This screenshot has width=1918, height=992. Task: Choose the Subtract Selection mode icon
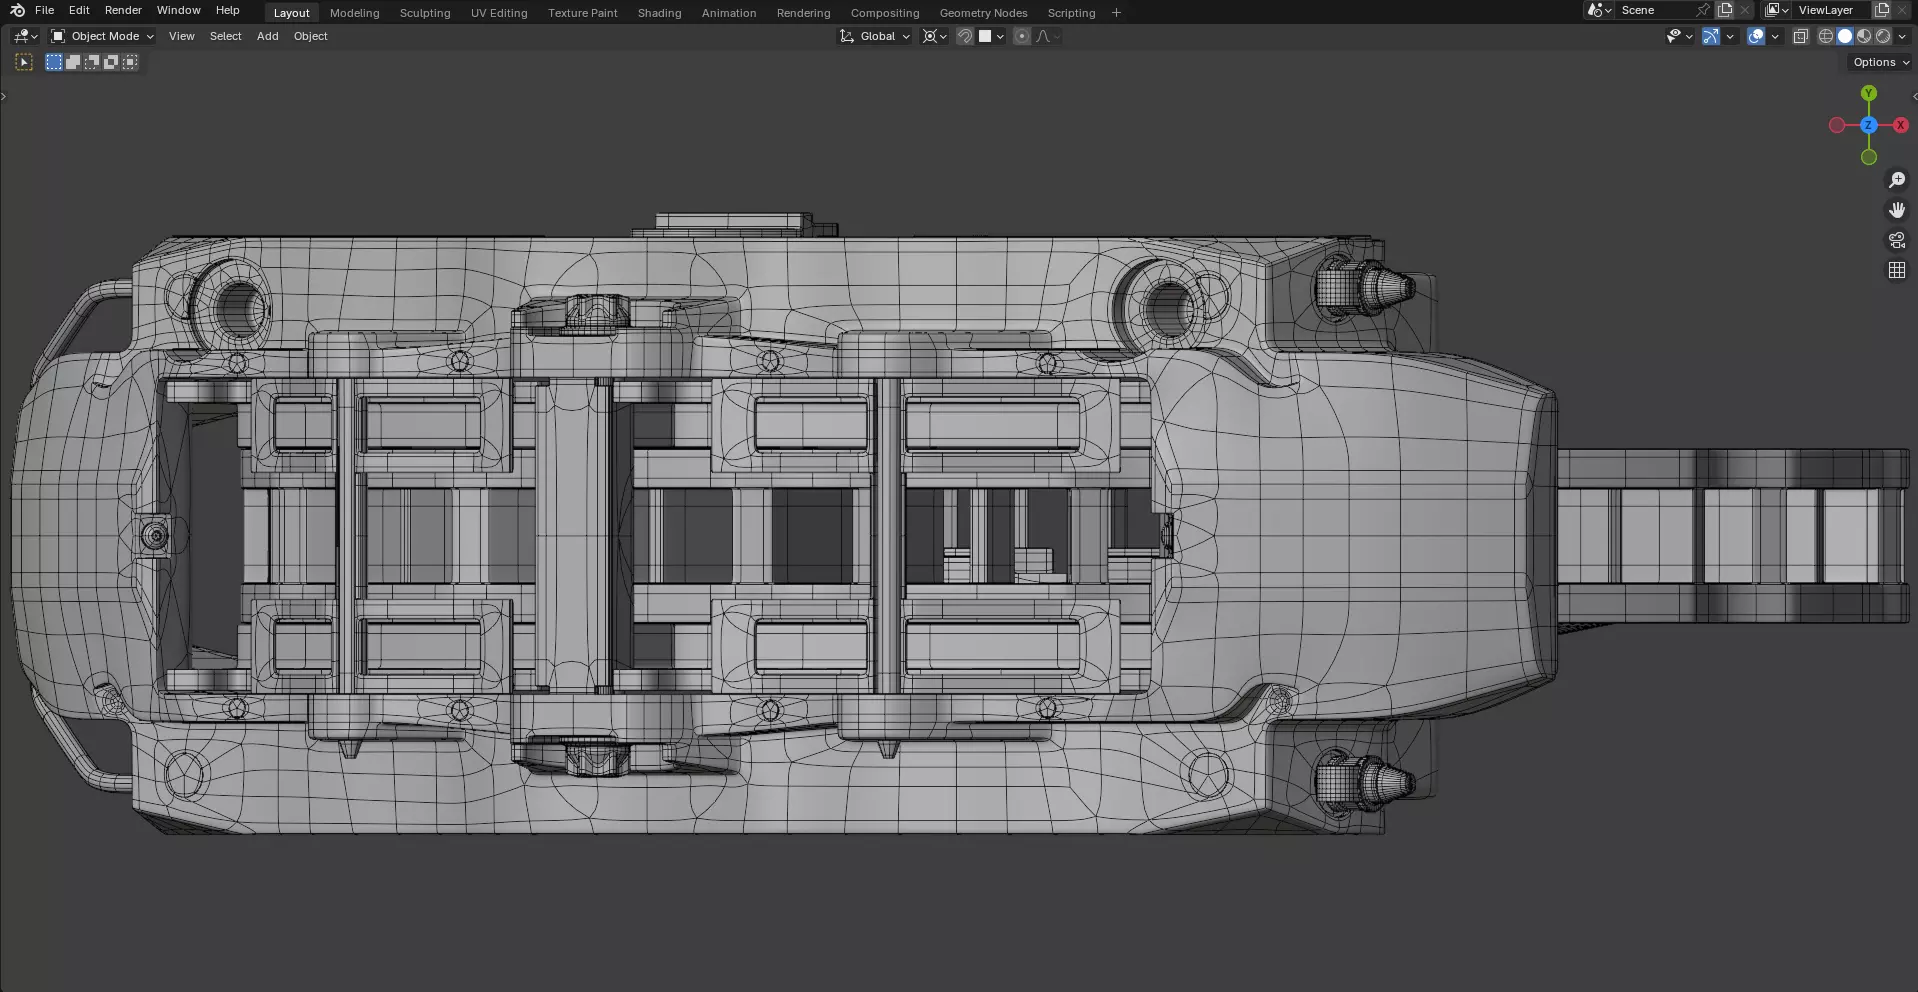click(92, 62)
